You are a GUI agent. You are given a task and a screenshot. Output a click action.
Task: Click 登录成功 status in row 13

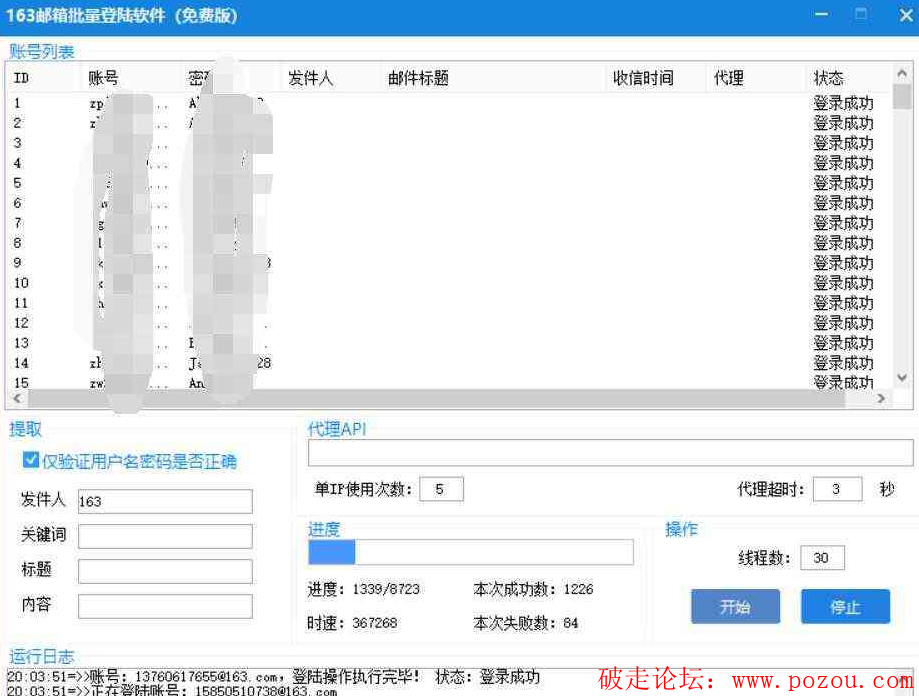tap(843, 343)
